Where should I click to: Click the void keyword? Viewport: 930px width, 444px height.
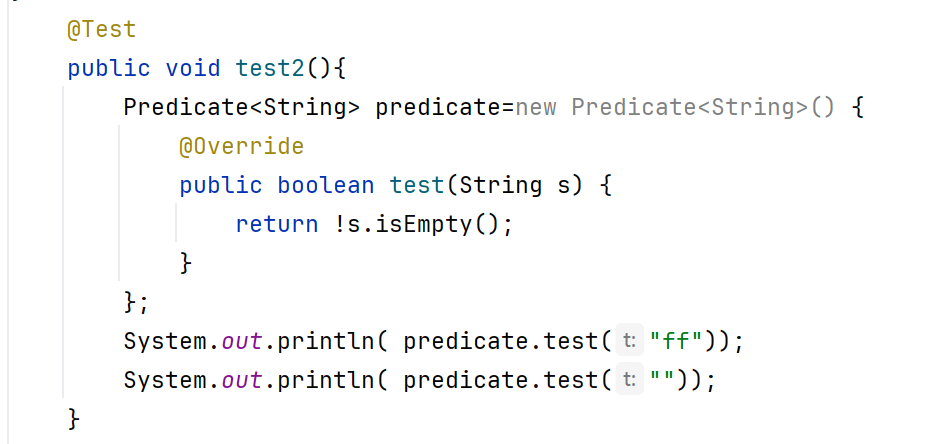(193, 68)
